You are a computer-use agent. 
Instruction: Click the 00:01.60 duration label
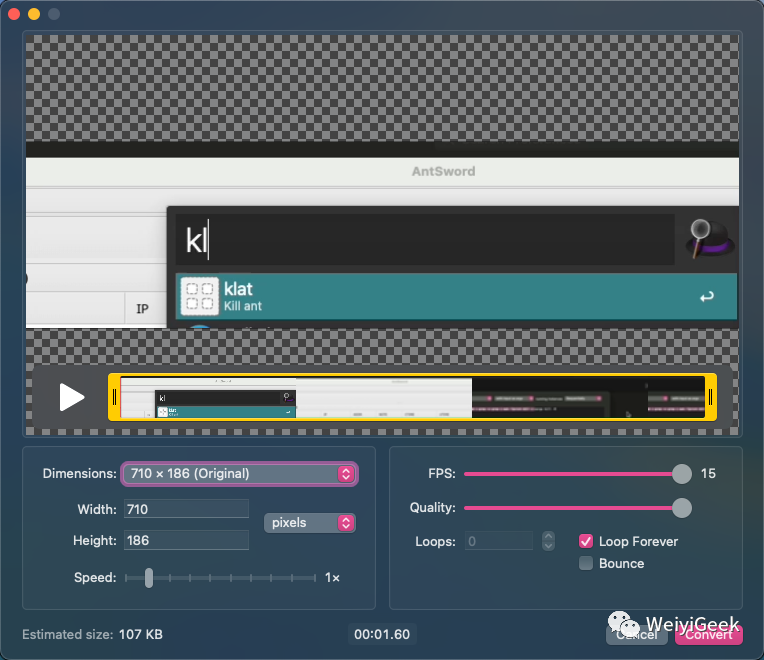click(382, 634)
